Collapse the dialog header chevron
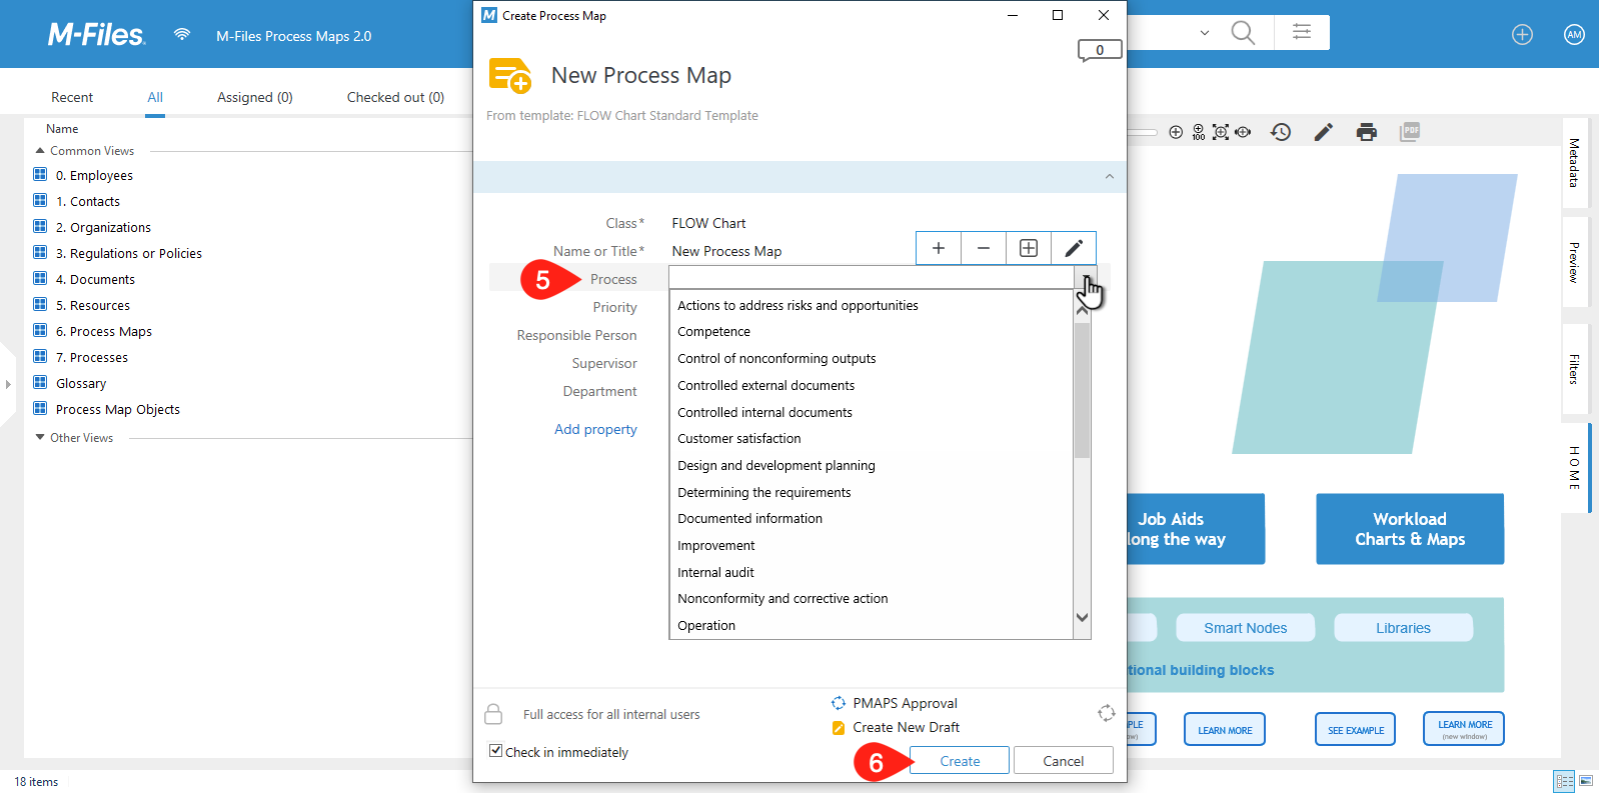1599x793 pixels. [x=1109, y=177]
